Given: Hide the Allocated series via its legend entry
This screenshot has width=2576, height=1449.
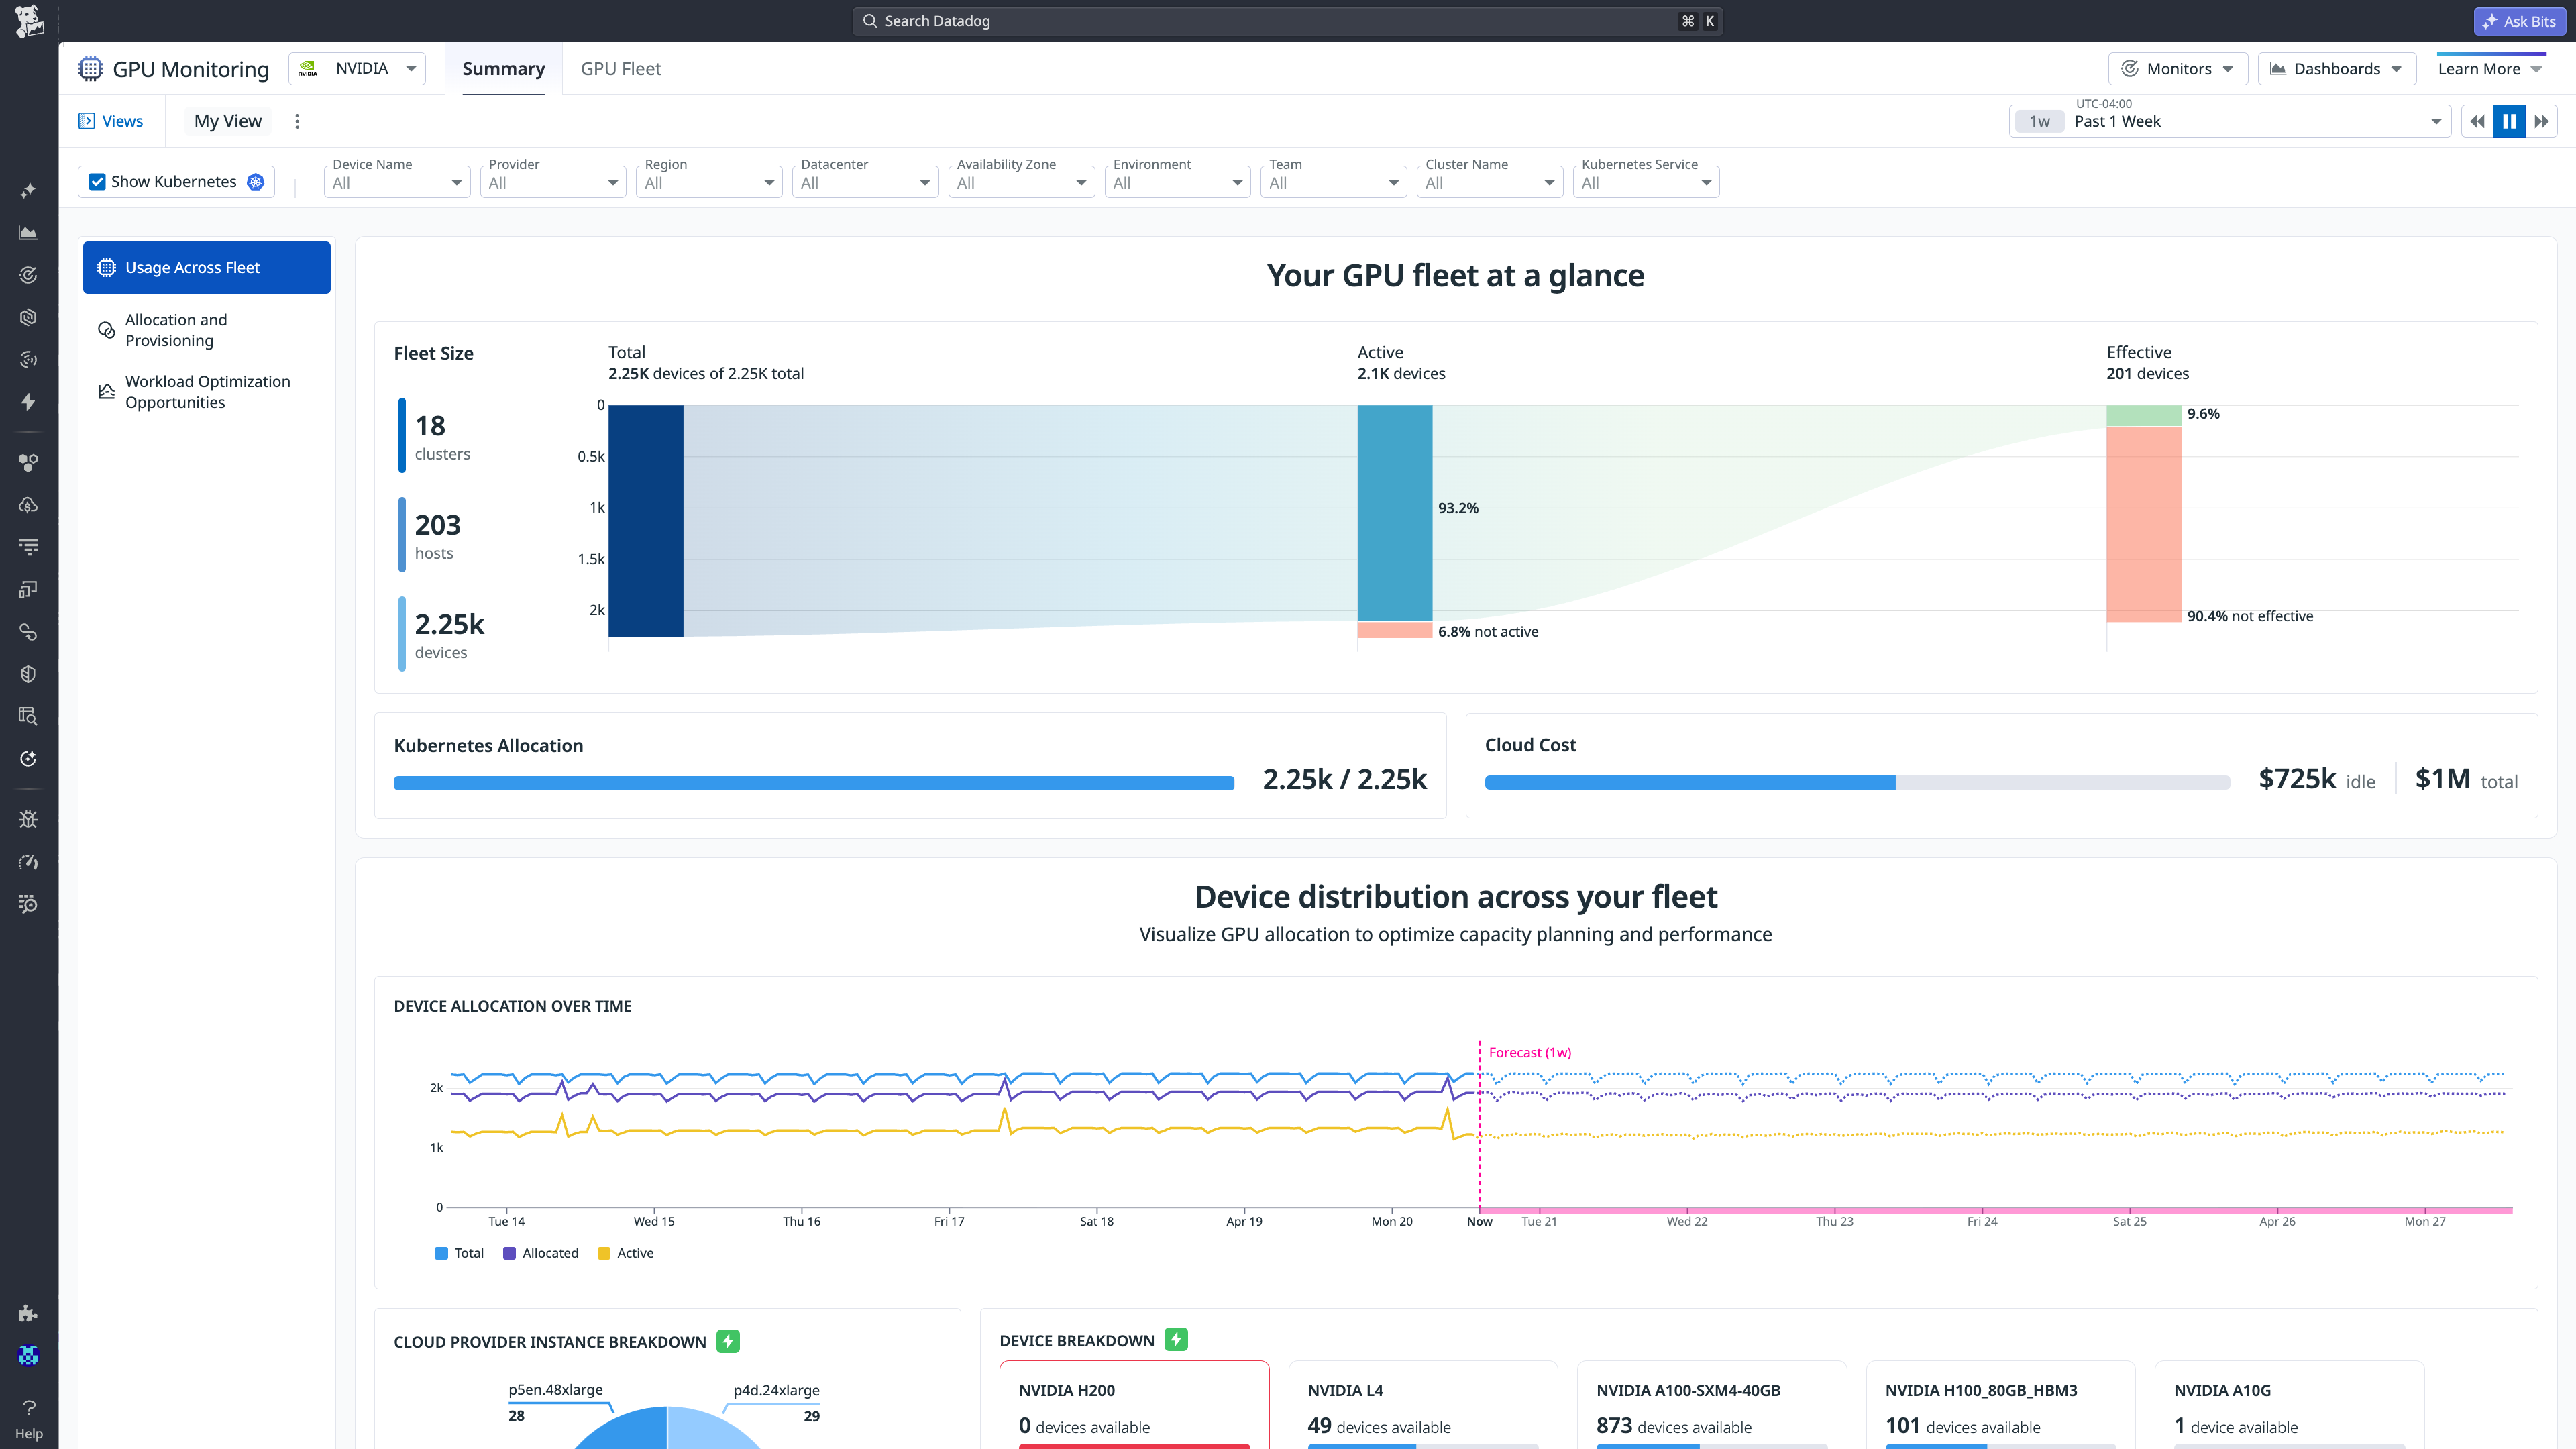Looking at the screenshot, I should [541, 1253].
